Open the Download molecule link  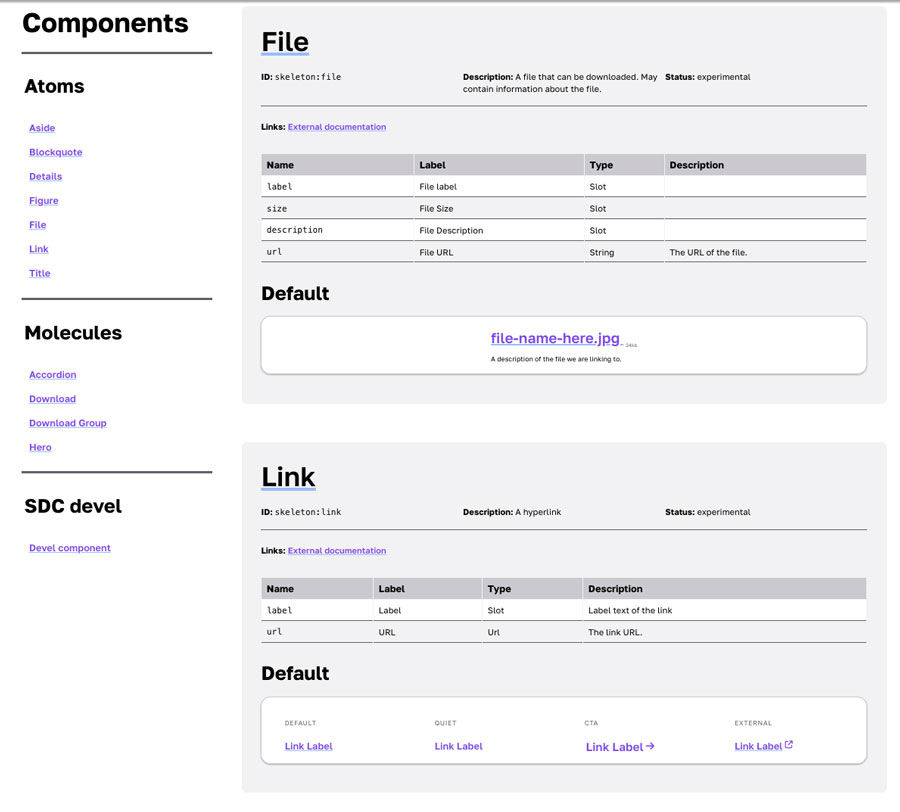pos(52,399)
